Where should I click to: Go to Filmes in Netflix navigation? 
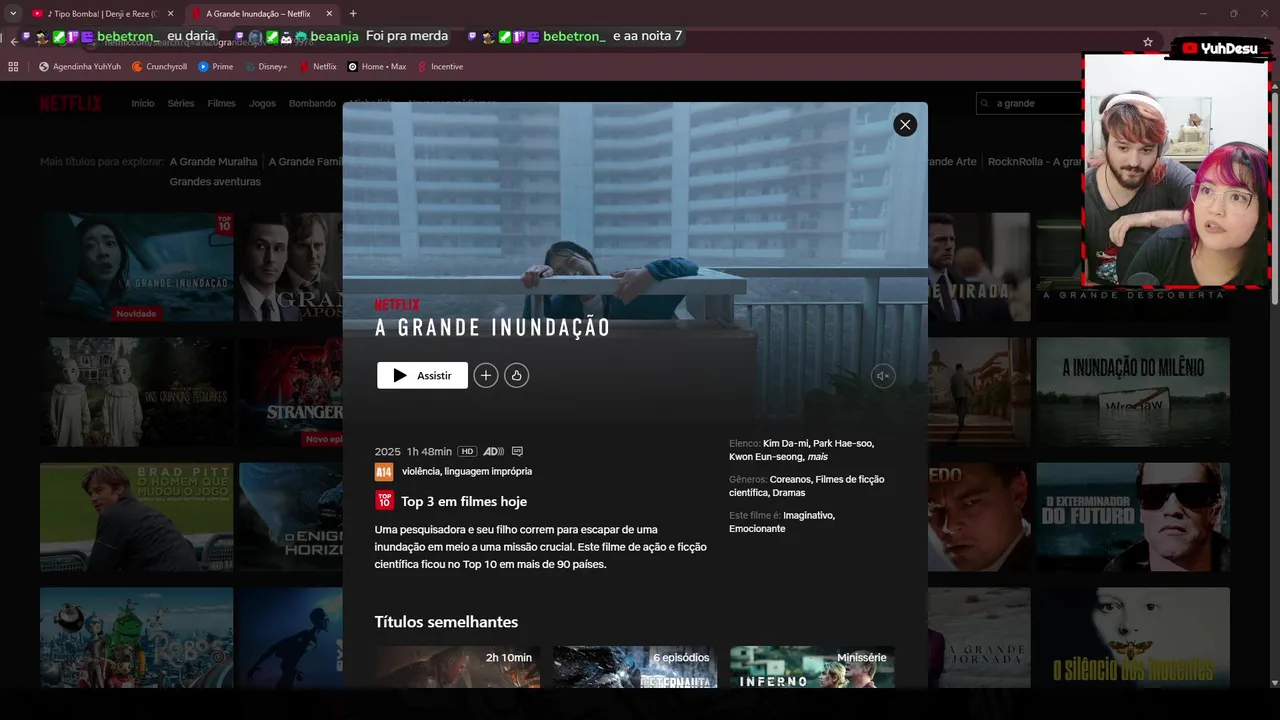[x=221, y=103]
